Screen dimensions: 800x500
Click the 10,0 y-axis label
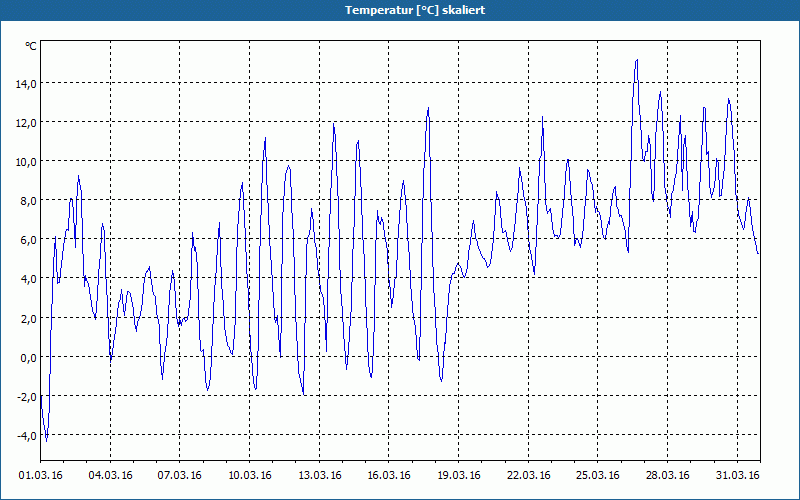tap(25, 161)
